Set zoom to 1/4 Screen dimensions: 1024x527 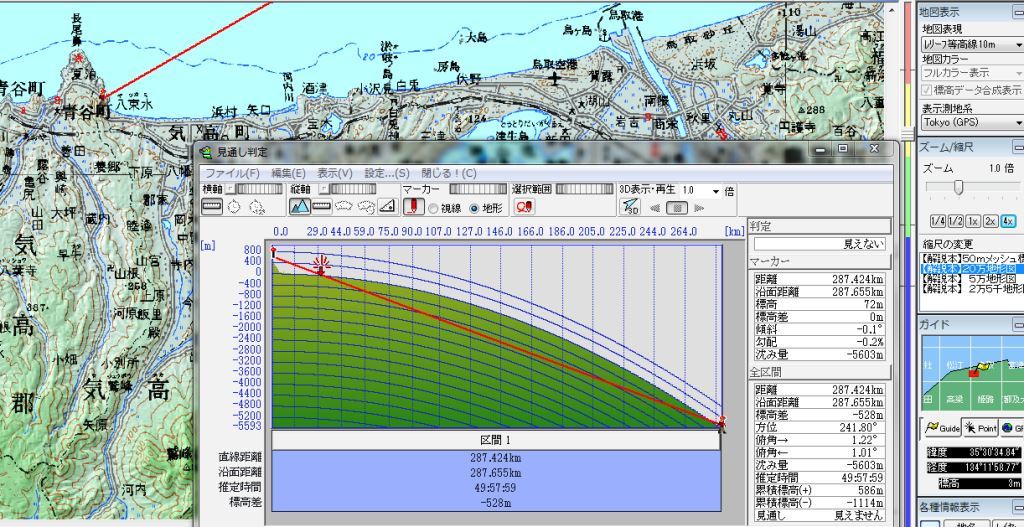click(x=938, y=221)
